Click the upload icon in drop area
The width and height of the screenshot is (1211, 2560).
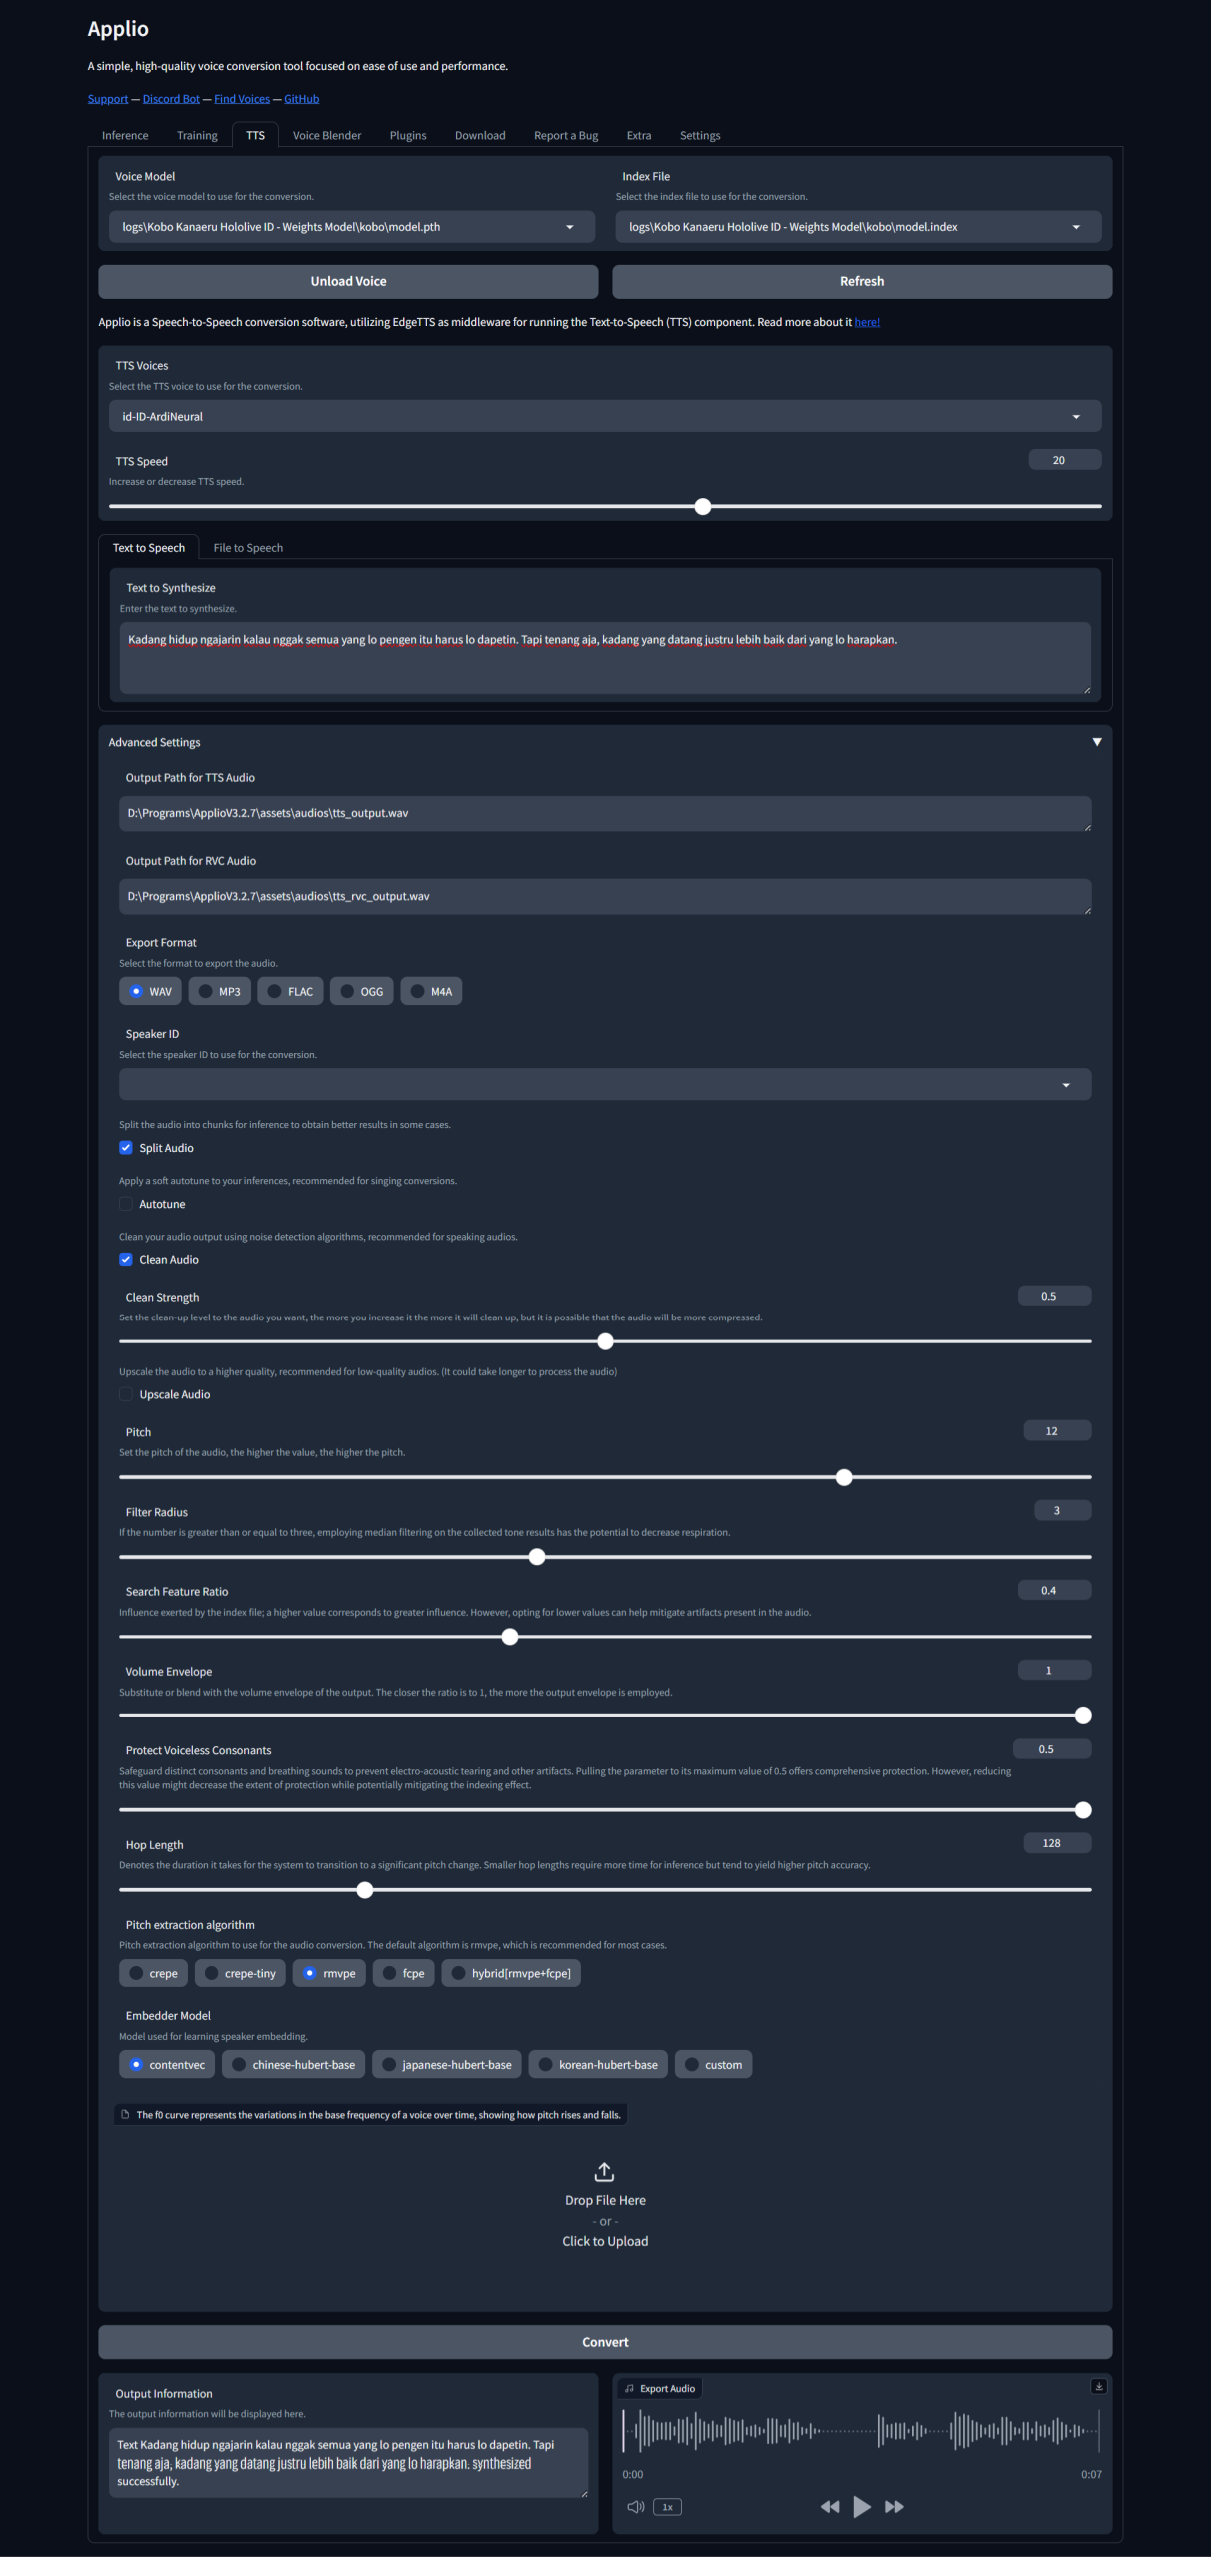(x=604, y=2172)
